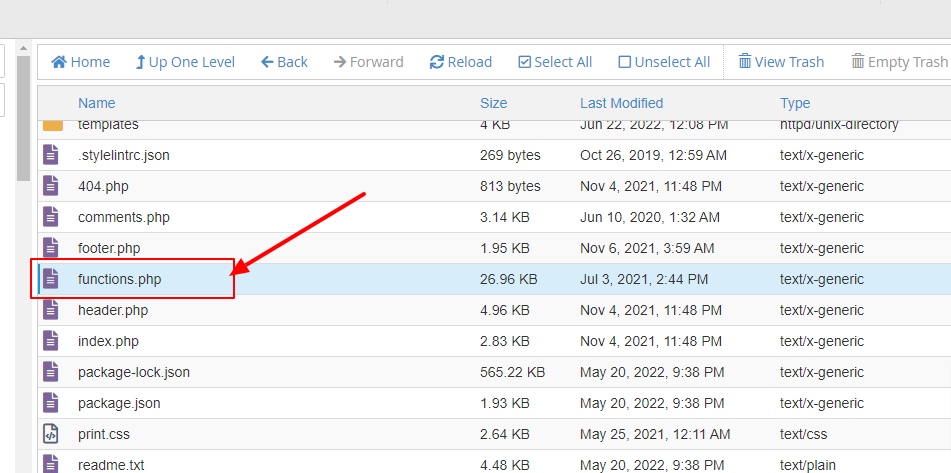Open View Trash
951x473 pixels.
point(781,62)
